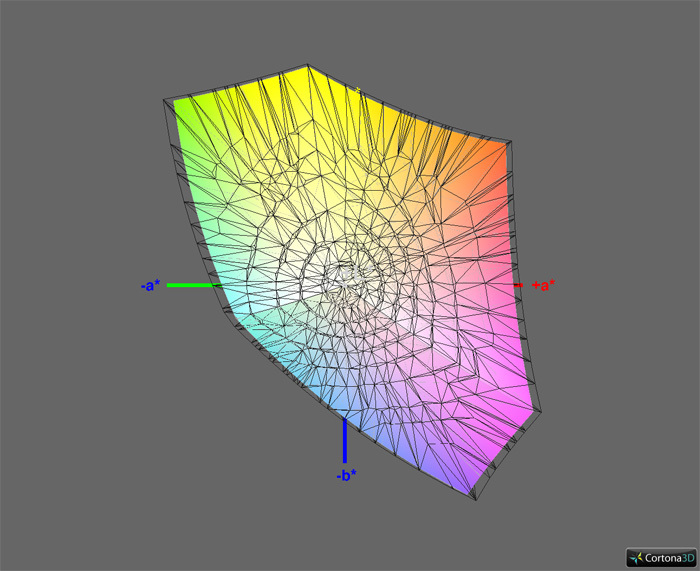Click the green -a* axis line
Viewport: 700px width, 571px height.
(x=195, y=285)
